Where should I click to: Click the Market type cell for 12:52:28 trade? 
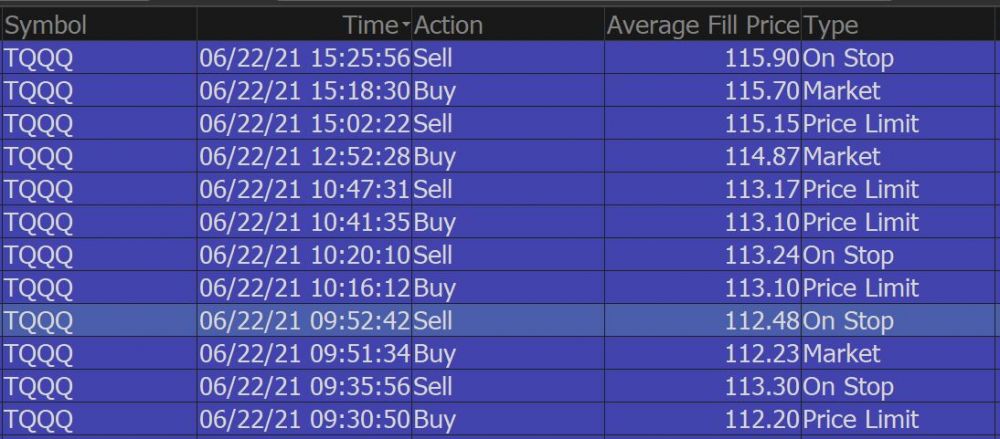click(842, 157)
